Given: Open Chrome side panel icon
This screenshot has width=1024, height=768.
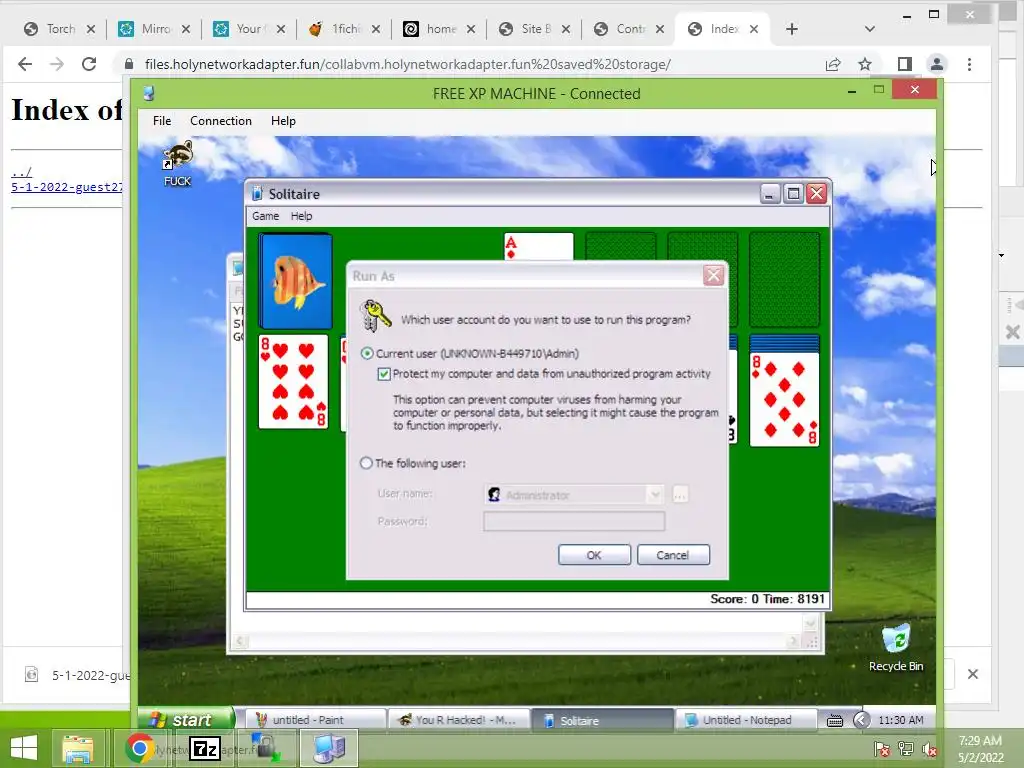Looking at the screenshot, I should click(904, 64).
